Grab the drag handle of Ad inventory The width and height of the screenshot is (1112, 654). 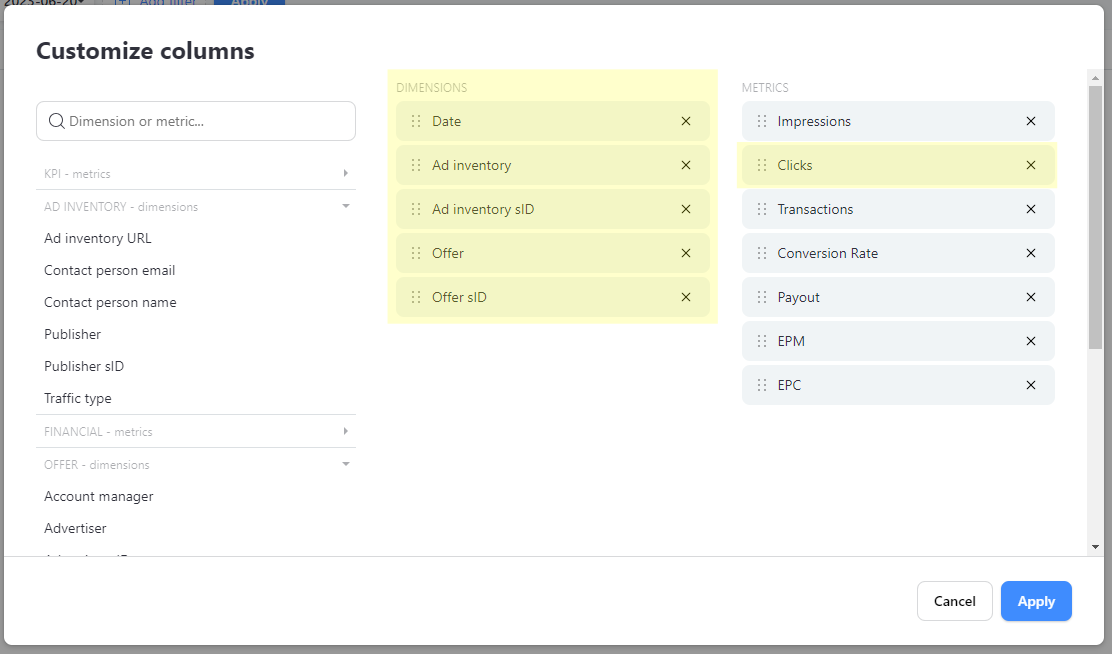[x=416, y=165]
